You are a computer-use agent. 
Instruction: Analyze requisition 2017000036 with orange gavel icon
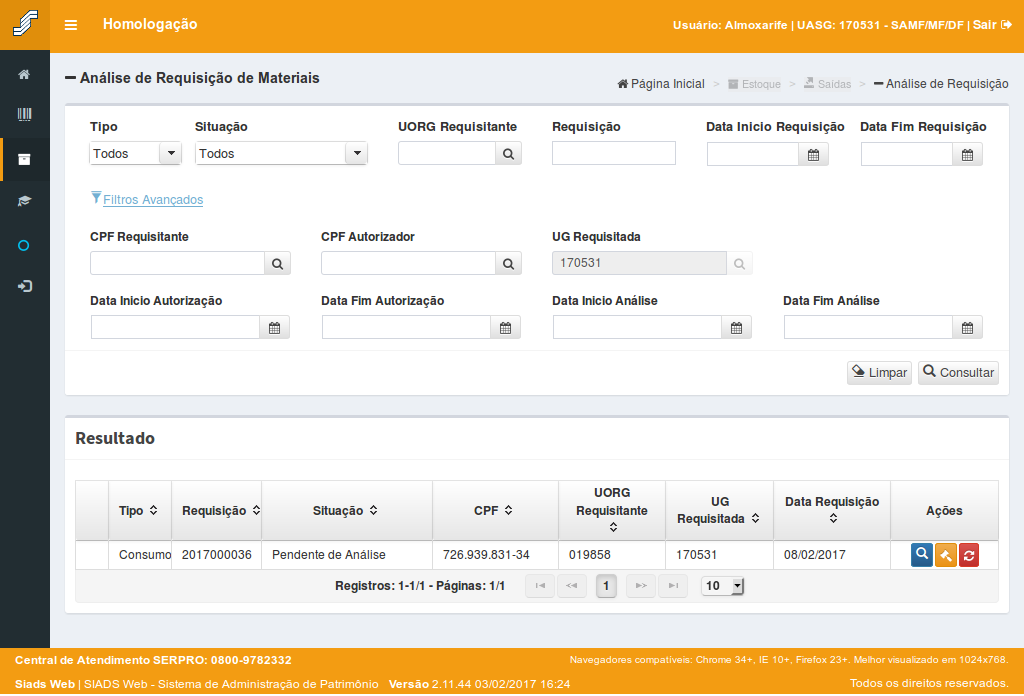coord(946,556)
